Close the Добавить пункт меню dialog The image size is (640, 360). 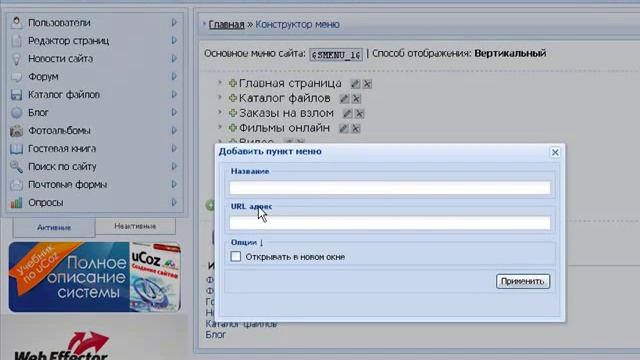(x=555, y=152)
